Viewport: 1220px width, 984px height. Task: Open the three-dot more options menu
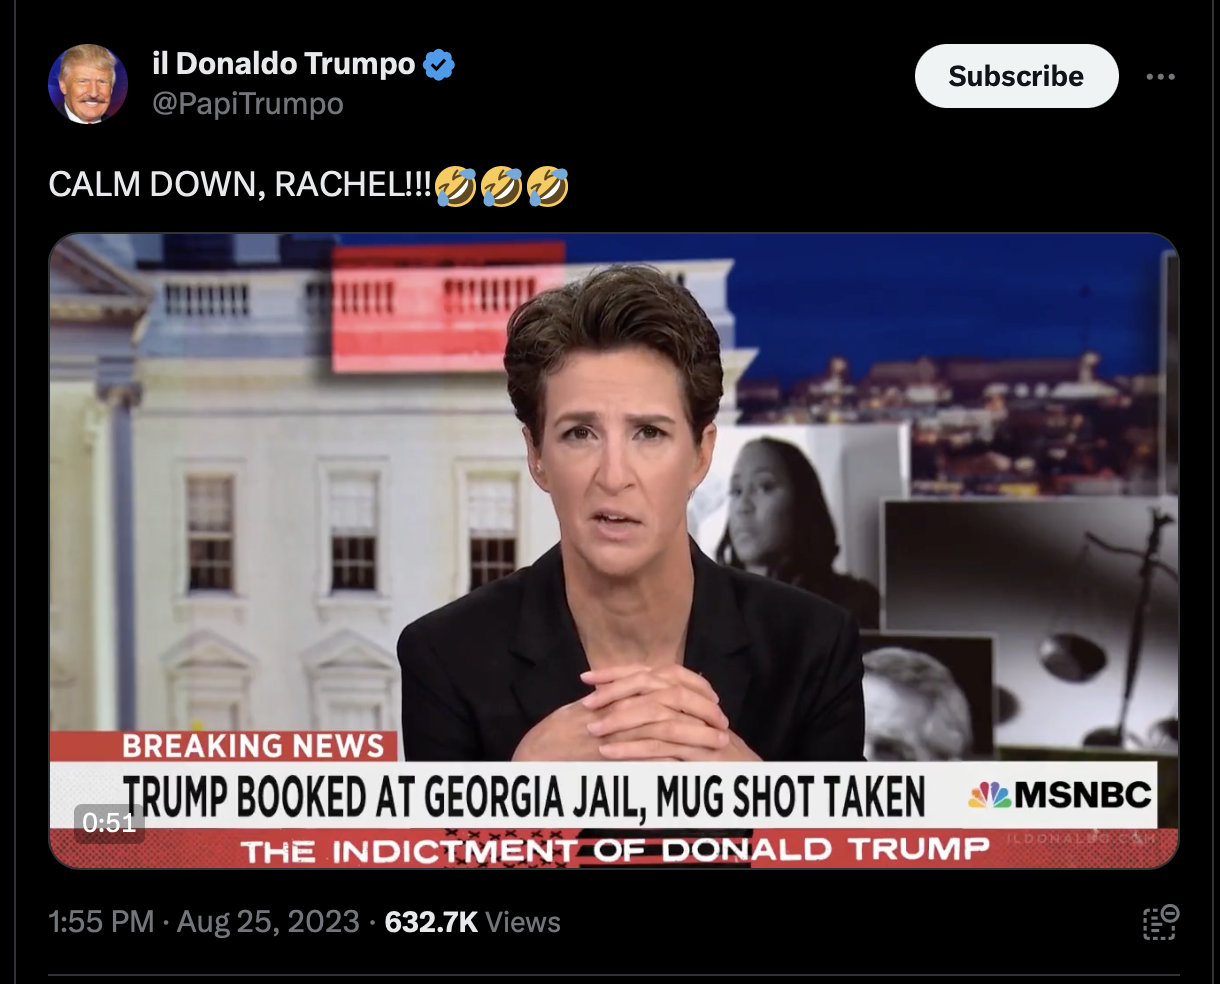(1160, 76)
